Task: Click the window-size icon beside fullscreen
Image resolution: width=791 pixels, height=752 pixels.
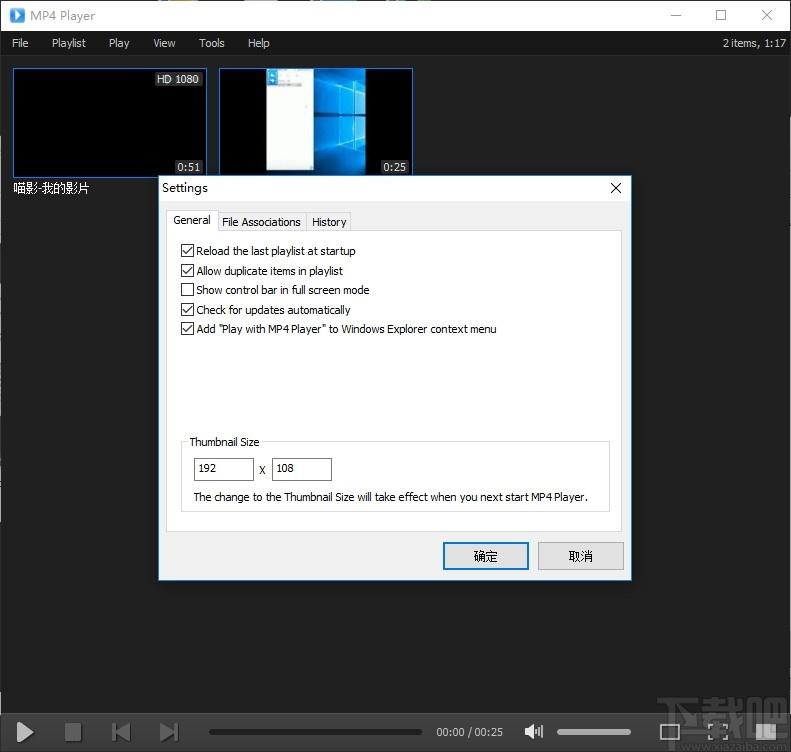Action: point(670,731)
